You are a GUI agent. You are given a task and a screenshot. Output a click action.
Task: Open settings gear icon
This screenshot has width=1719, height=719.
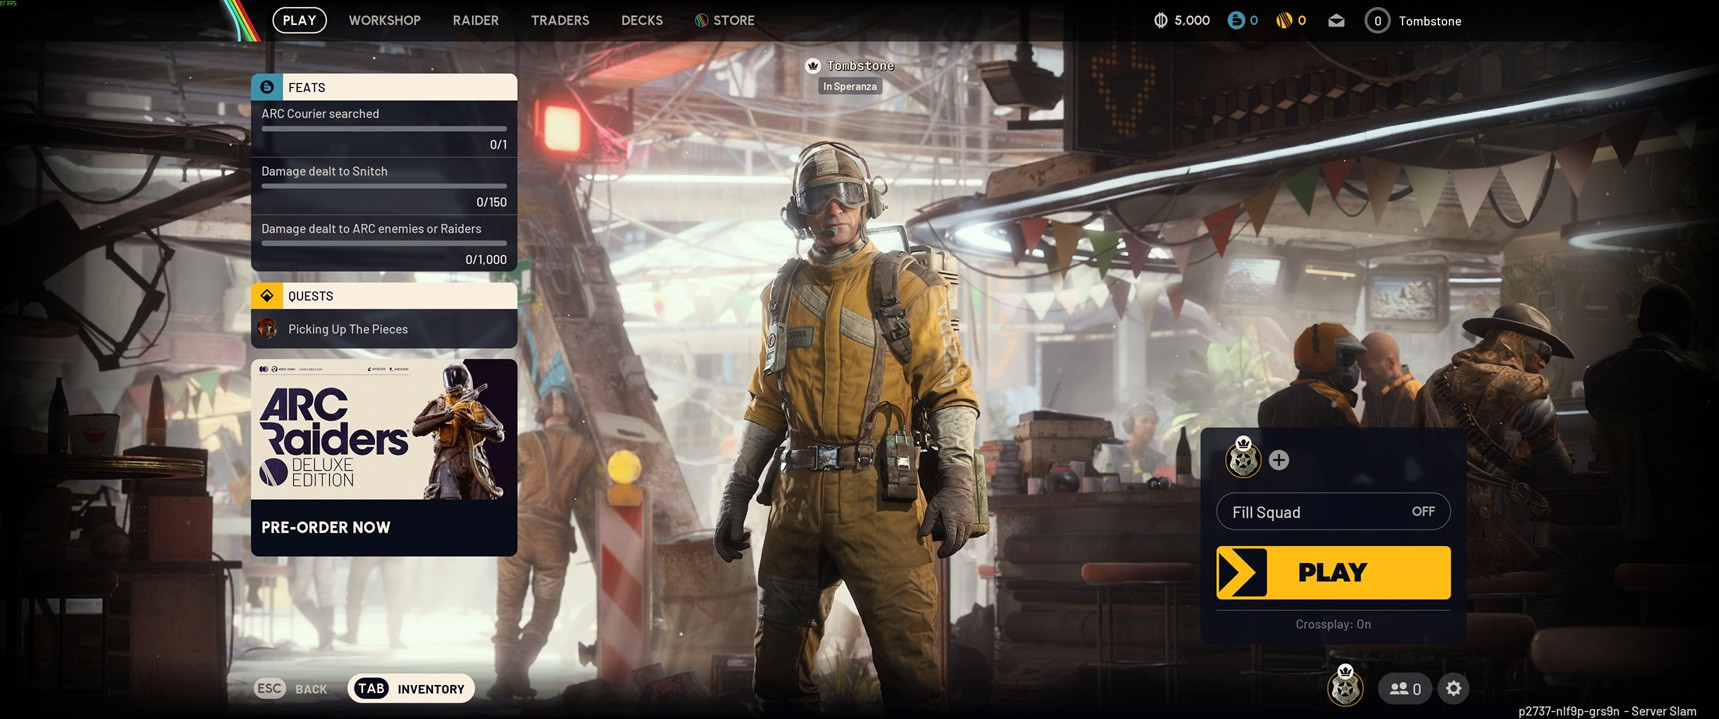[x=1454, y=688]
